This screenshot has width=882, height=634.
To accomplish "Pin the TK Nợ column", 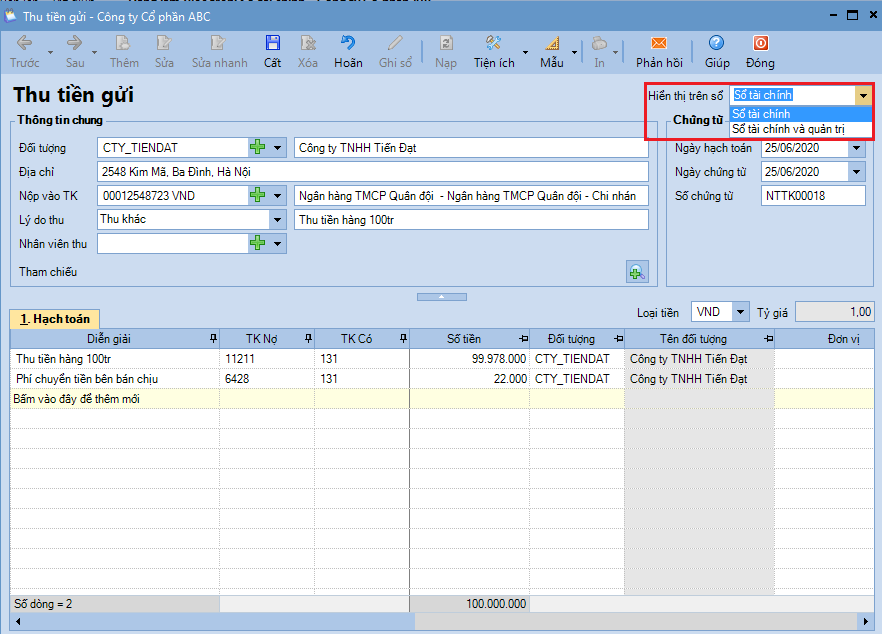I will coord(308,339).
